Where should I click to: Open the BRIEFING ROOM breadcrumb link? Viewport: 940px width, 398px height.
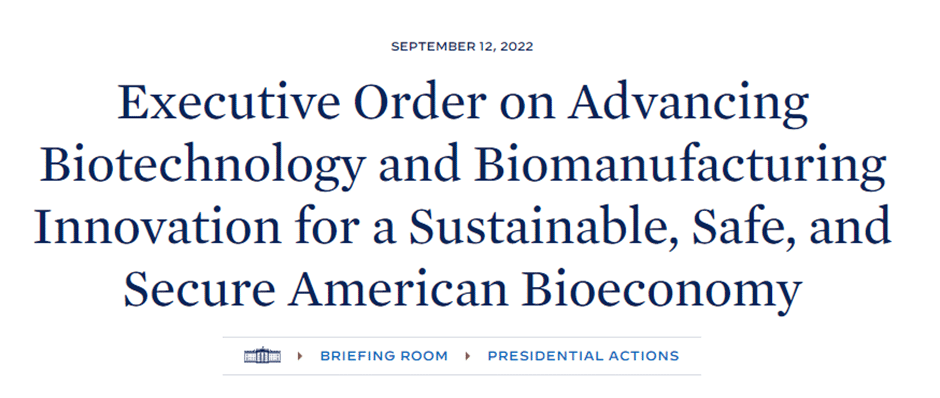[x=384, y=356]
